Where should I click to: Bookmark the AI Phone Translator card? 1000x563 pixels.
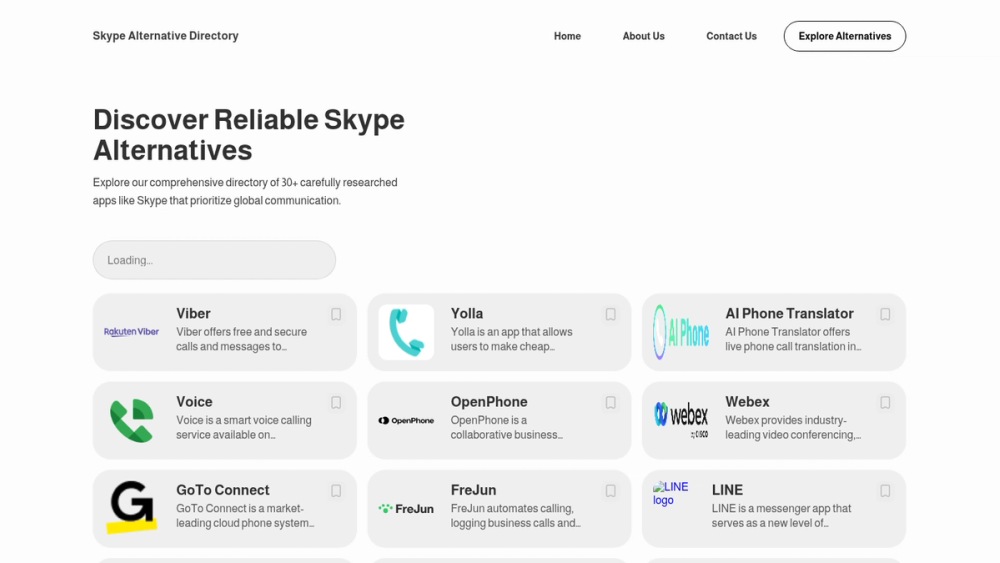pyautogui.click(x=885, y=314)
